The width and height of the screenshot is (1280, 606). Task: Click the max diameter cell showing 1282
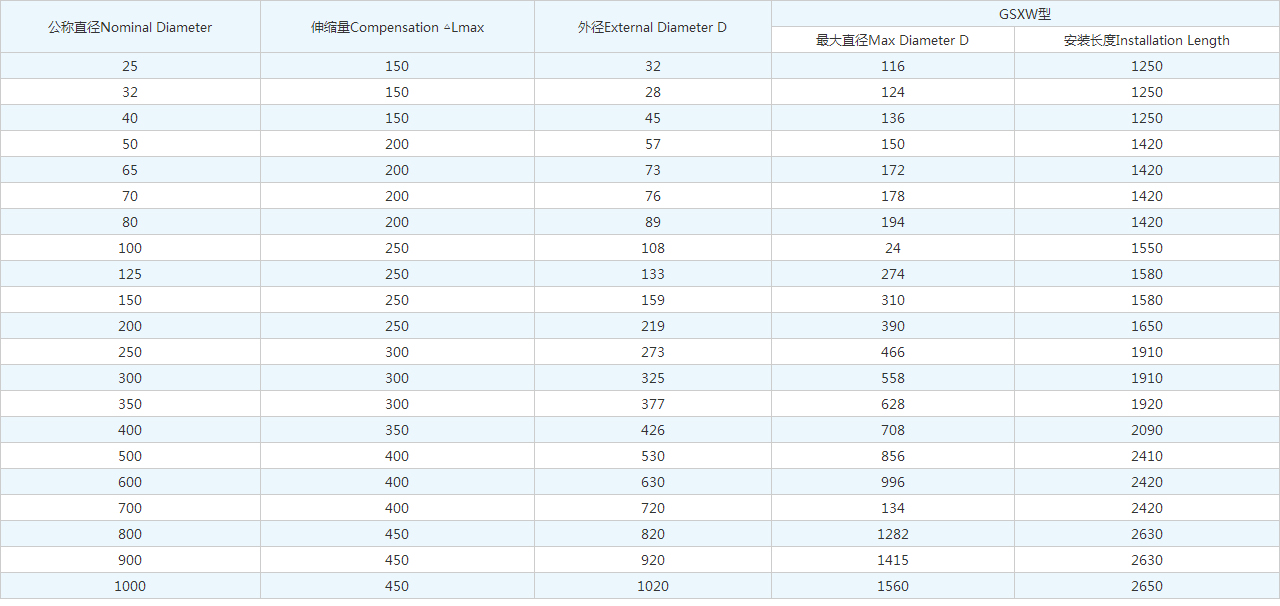pos(892,534)
